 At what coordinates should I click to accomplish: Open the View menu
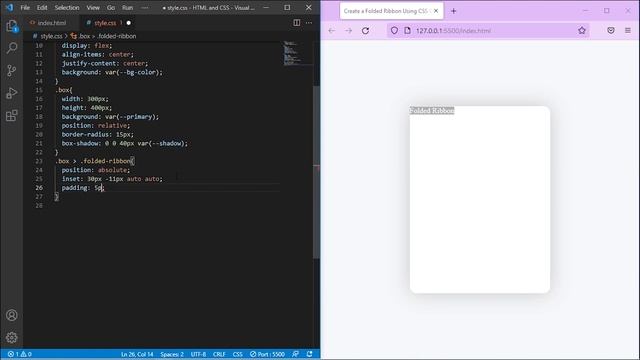(x=93, y=7)
